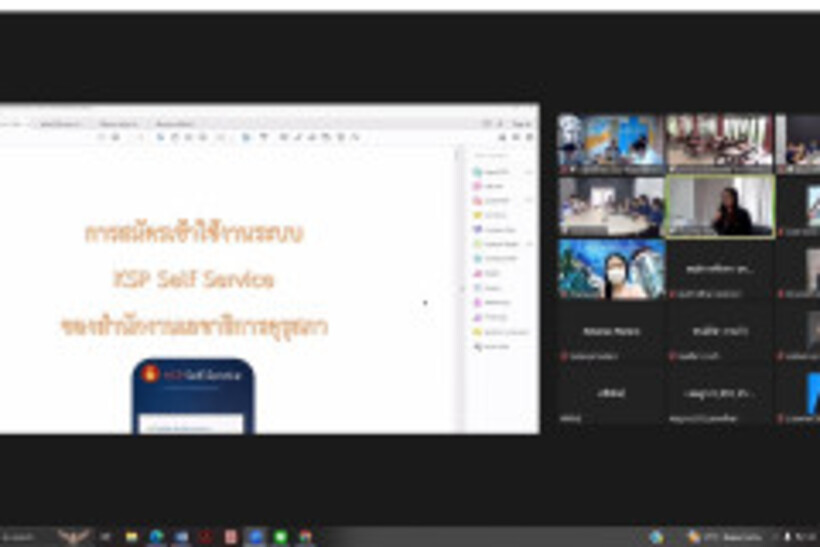This screenshot has width=820, height=547.
Task: Click the vertical scrollbar of shared document
Action: click(457, 288)
